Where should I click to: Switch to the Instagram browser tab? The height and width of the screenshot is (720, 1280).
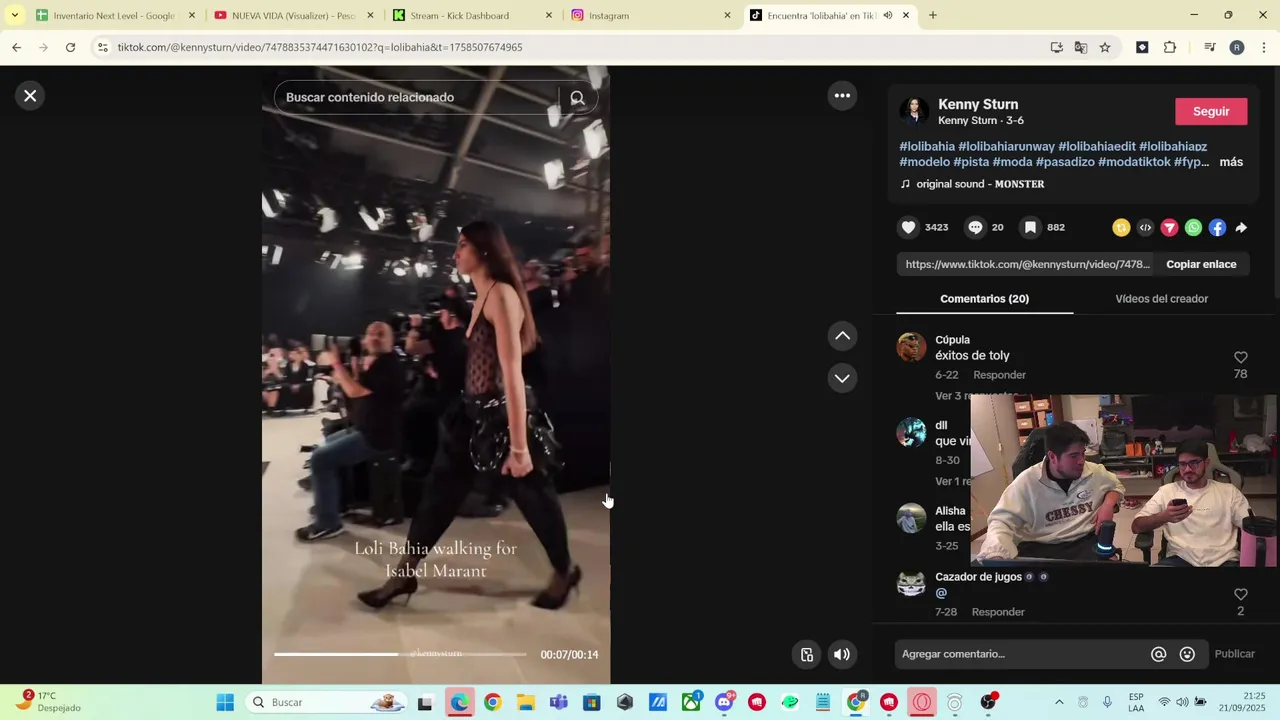pyautogui.click(x=650, y=15)
